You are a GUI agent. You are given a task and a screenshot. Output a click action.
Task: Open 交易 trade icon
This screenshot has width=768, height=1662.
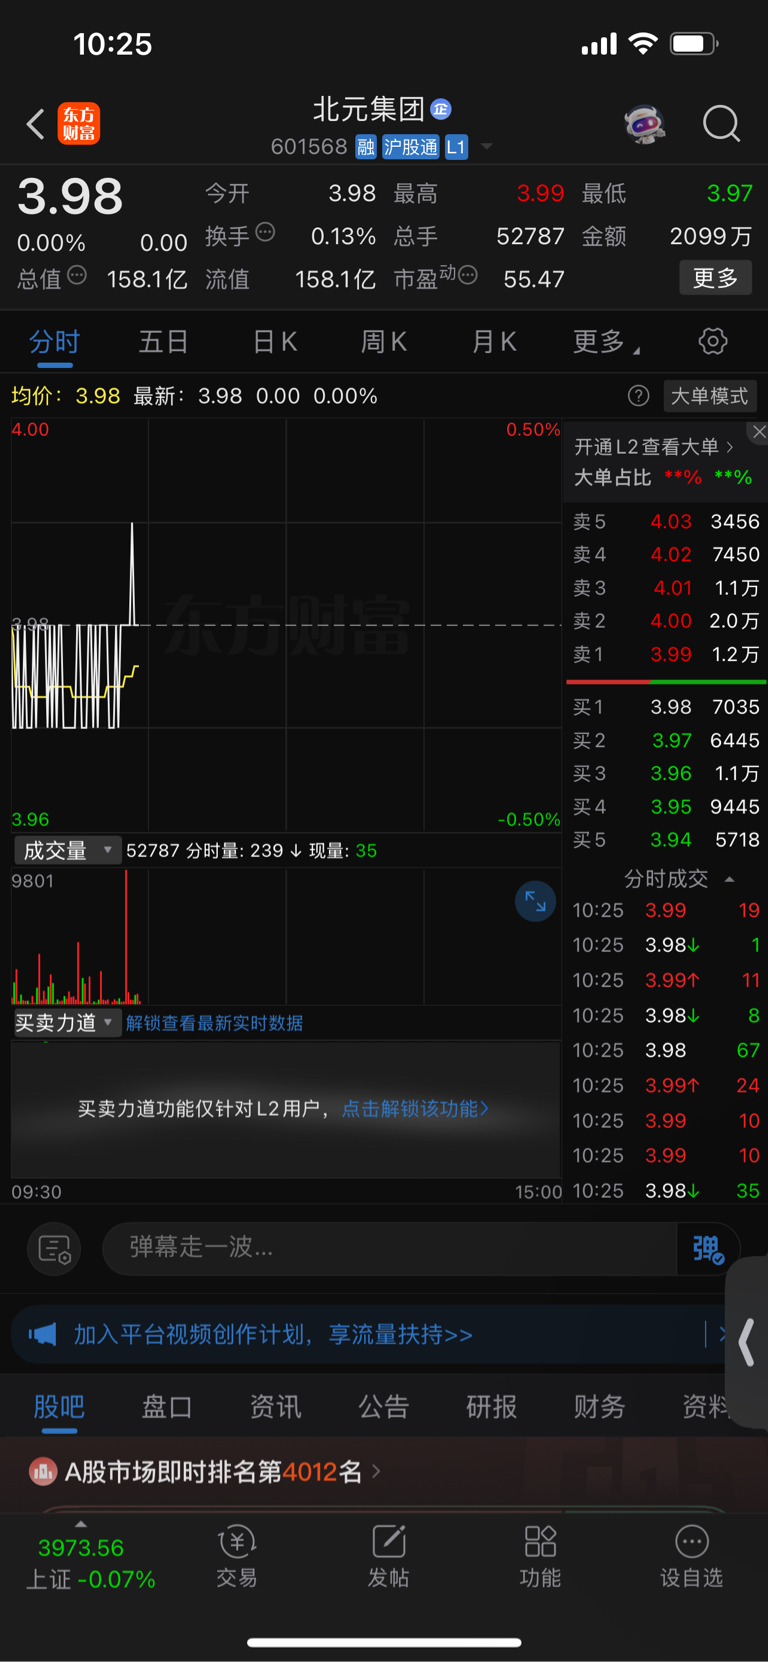tap(237, 1557)
